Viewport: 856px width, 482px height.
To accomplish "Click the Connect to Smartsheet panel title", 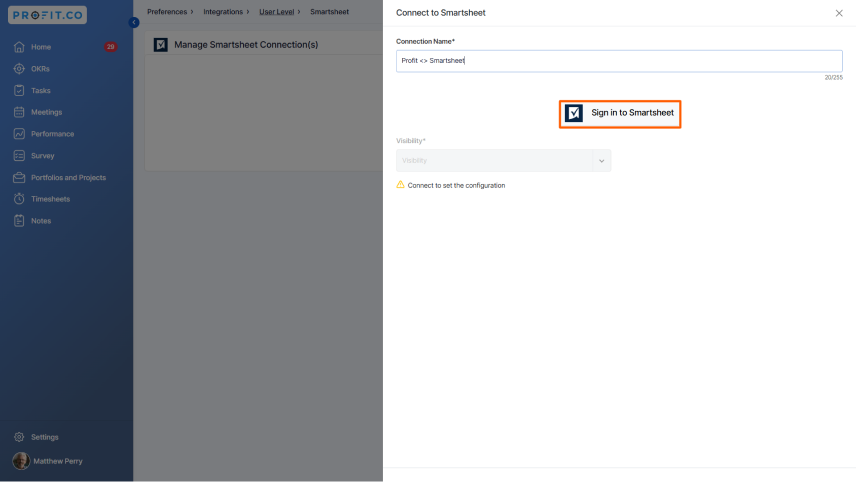I will (x=441, y=13).
